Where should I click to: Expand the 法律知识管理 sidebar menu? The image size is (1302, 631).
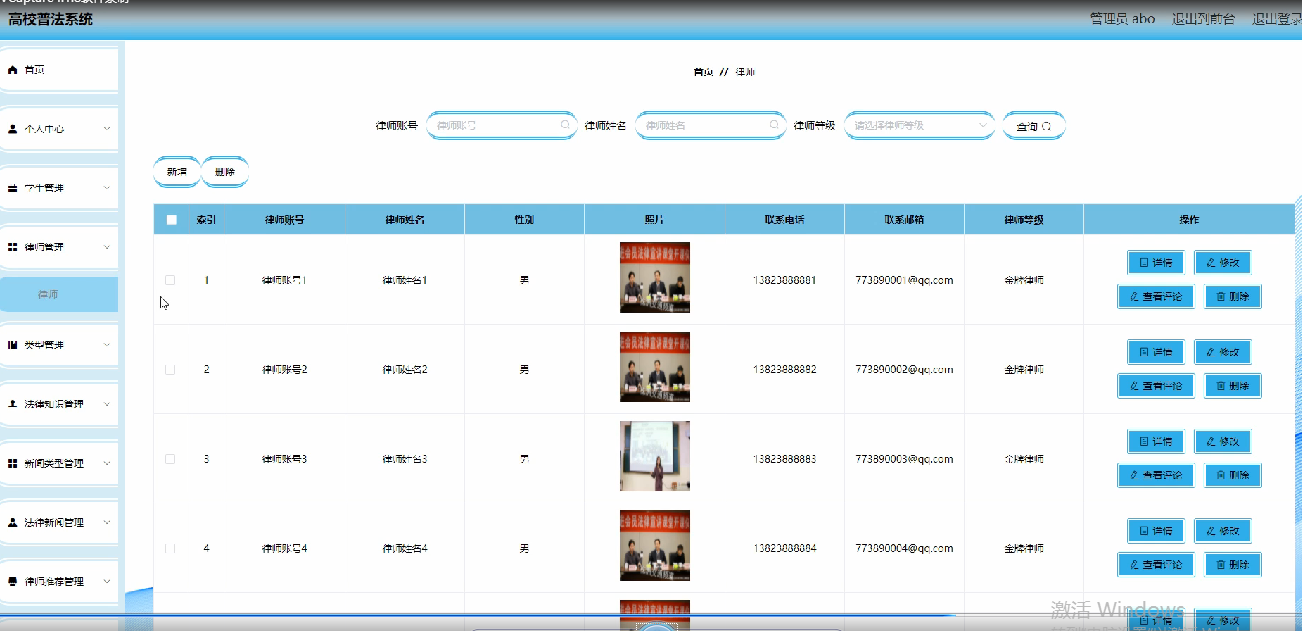(x=59, y=404)
